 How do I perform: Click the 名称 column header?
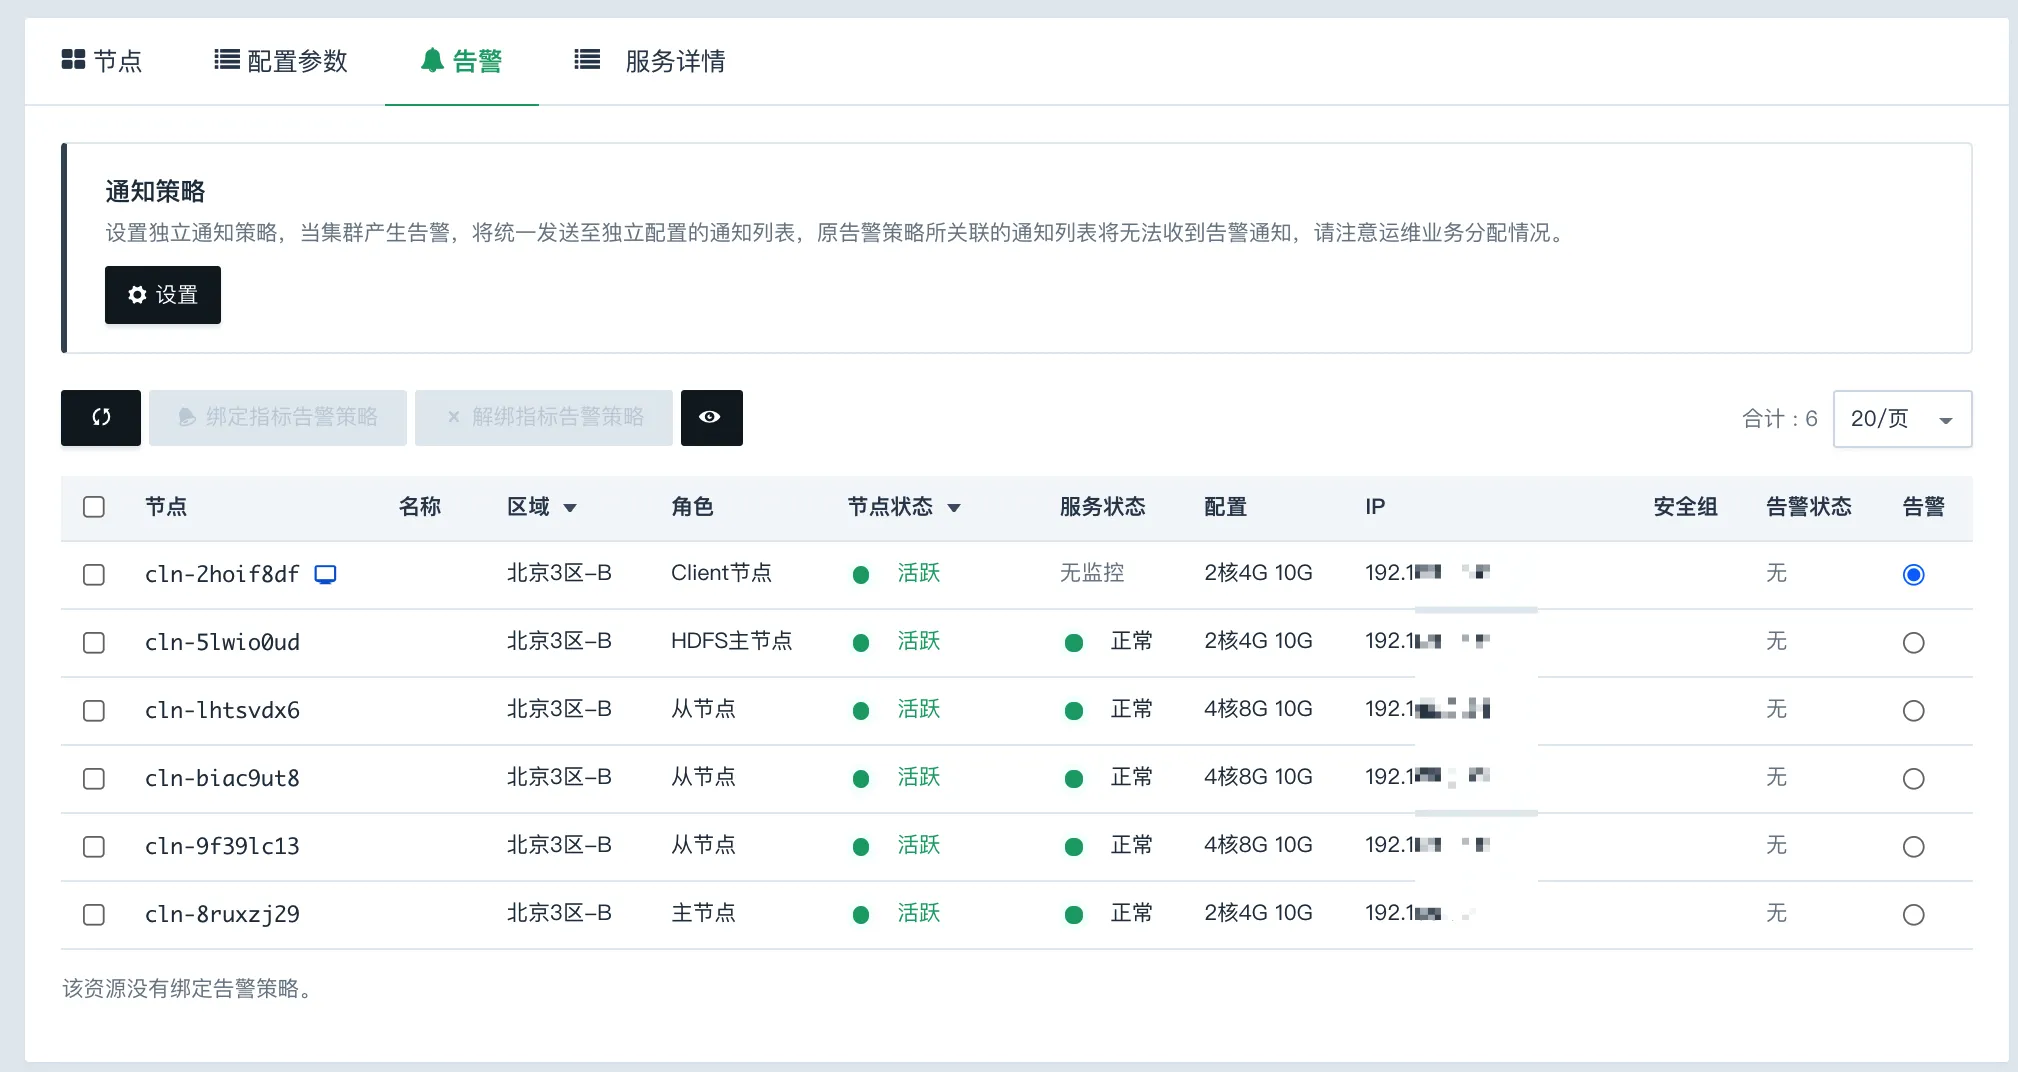(x=420, y=507)
